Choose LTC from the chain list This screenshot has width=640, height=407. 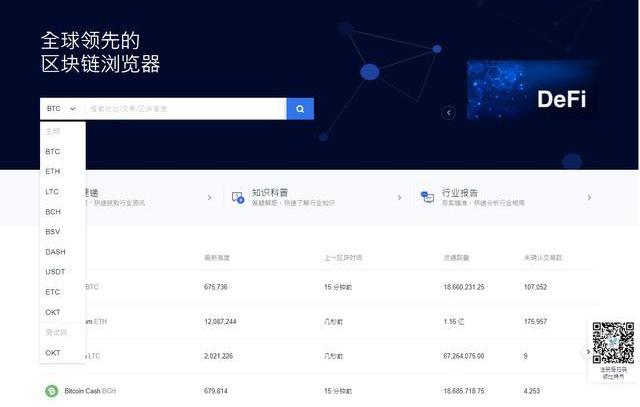click(x=53, y=191)
